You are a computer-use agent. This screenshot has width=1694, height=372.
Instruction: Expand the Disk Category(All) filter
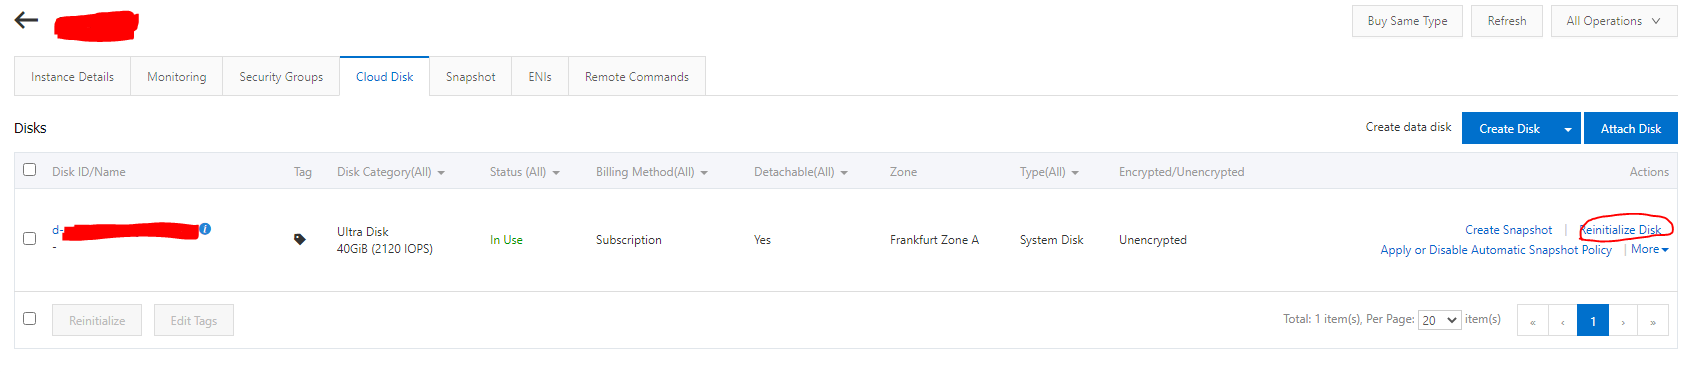(x=391, y=172)
